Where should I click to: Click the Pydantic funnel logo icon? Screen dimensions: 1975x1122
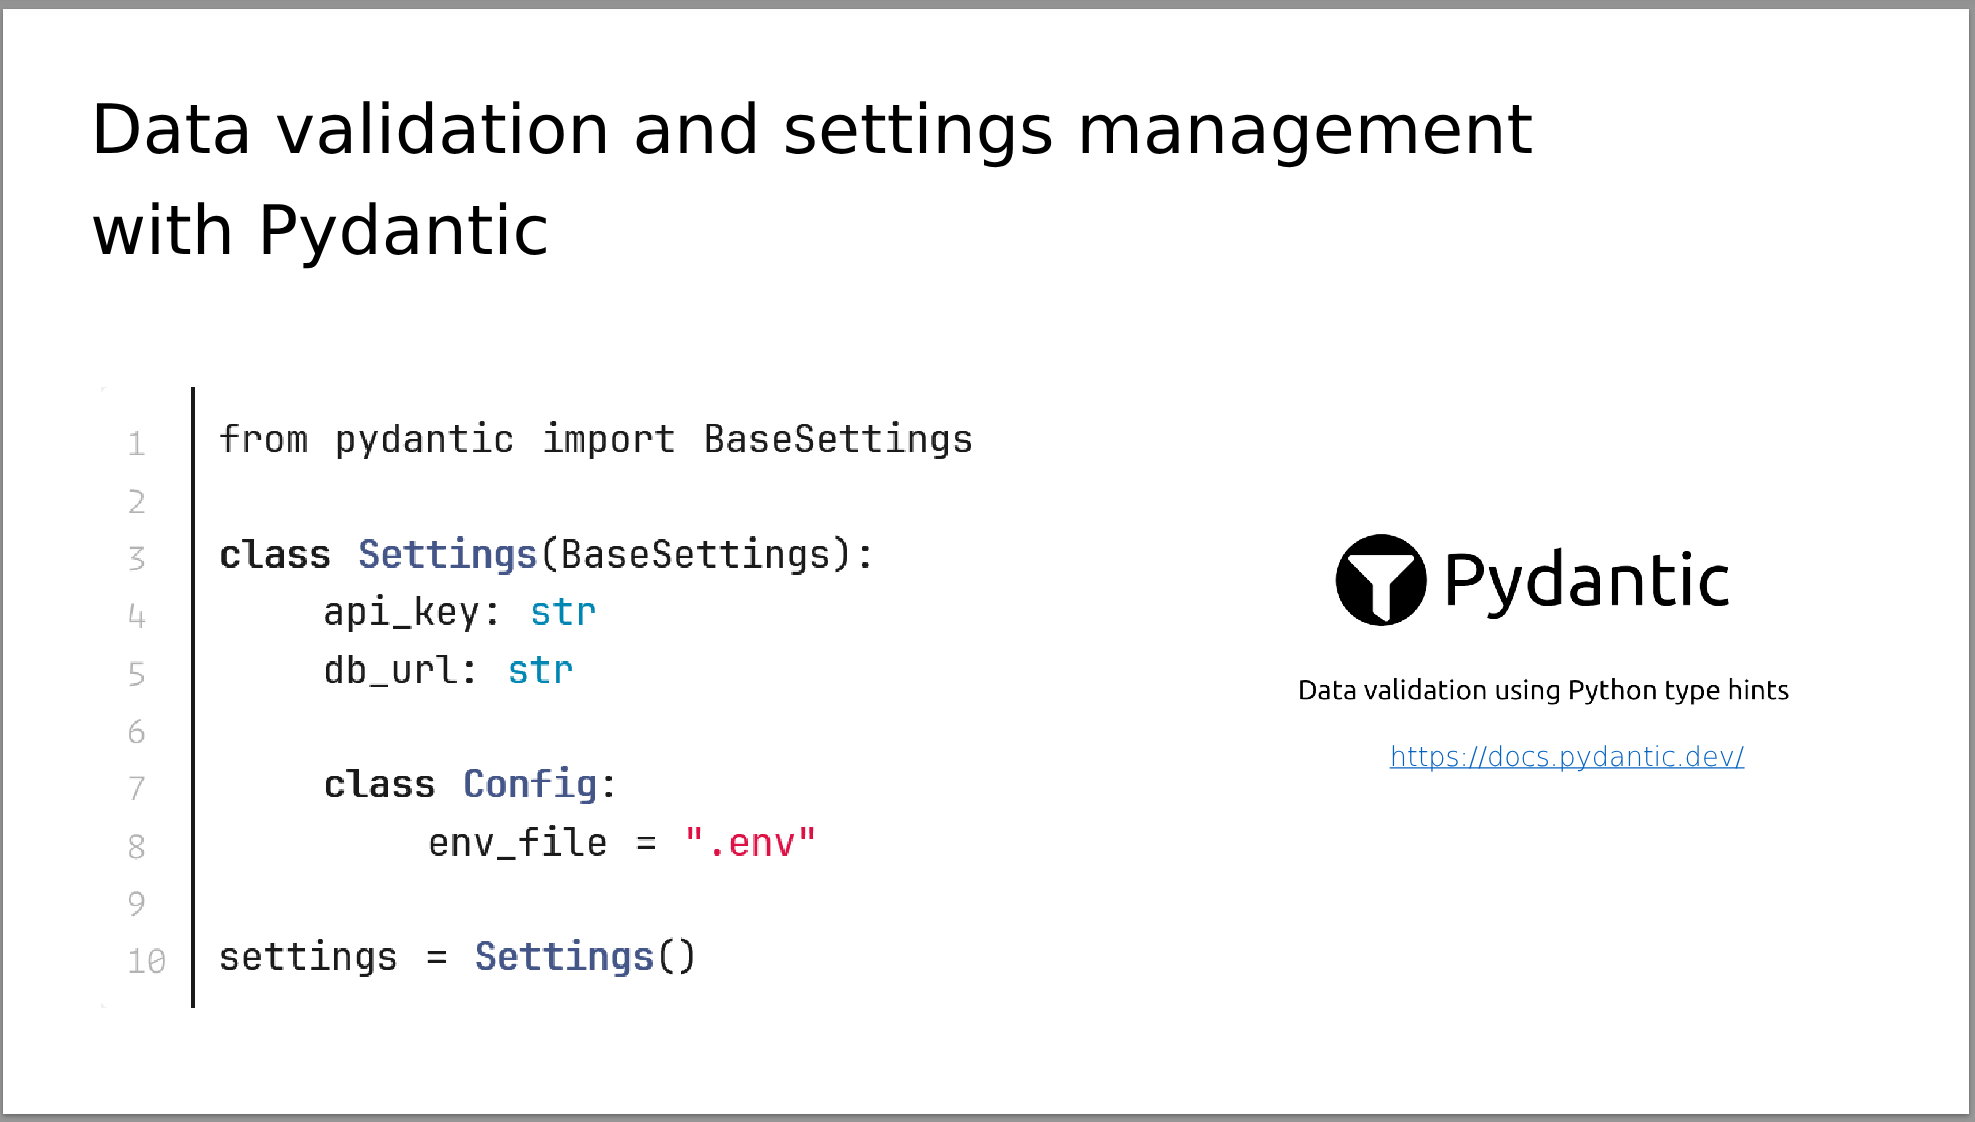tap(1380, 580)
